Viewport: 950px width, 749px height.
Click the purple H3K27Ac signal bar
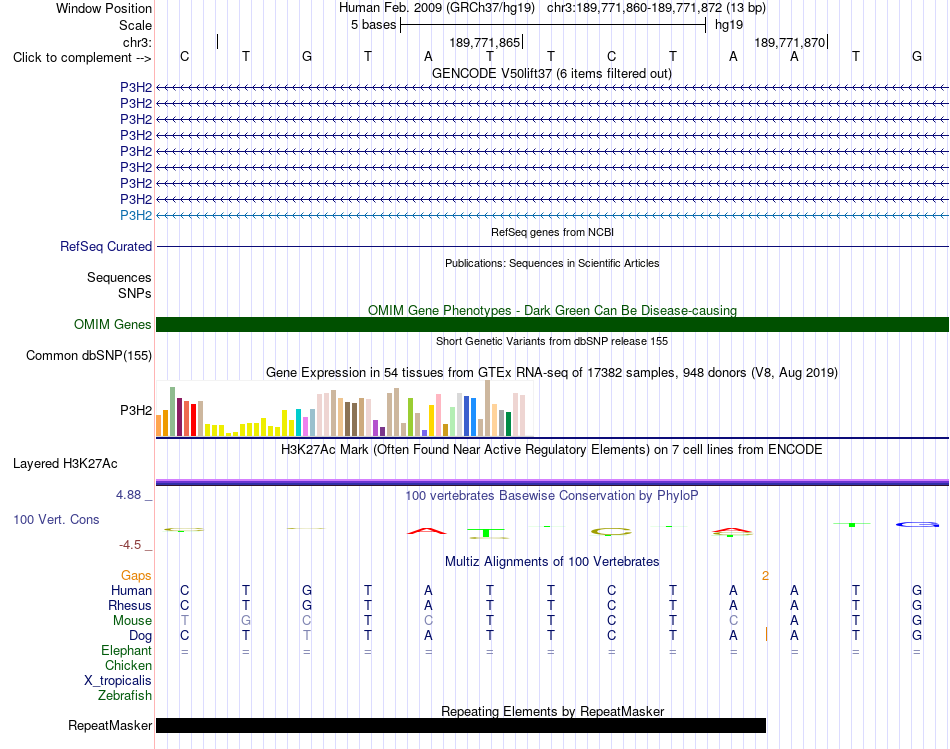tap(552, 482)
